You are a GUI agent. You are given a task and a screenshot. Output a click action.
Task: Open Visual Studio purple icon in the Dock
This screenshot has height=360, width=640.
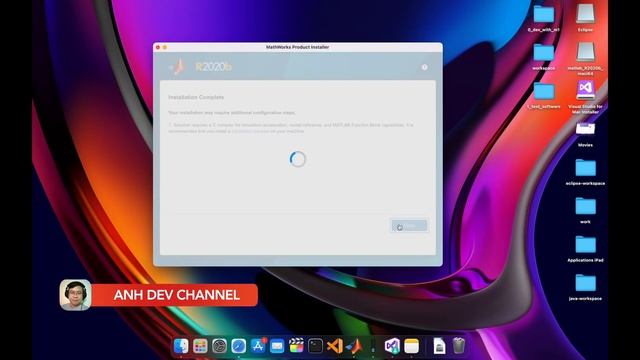(x=392, y=346)
